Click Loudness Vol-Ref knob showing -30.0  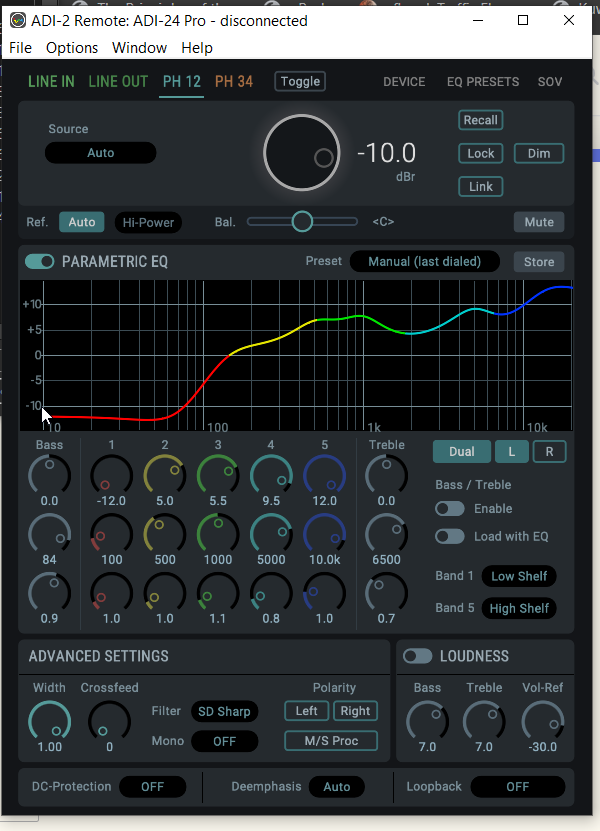tap(543, 721)
